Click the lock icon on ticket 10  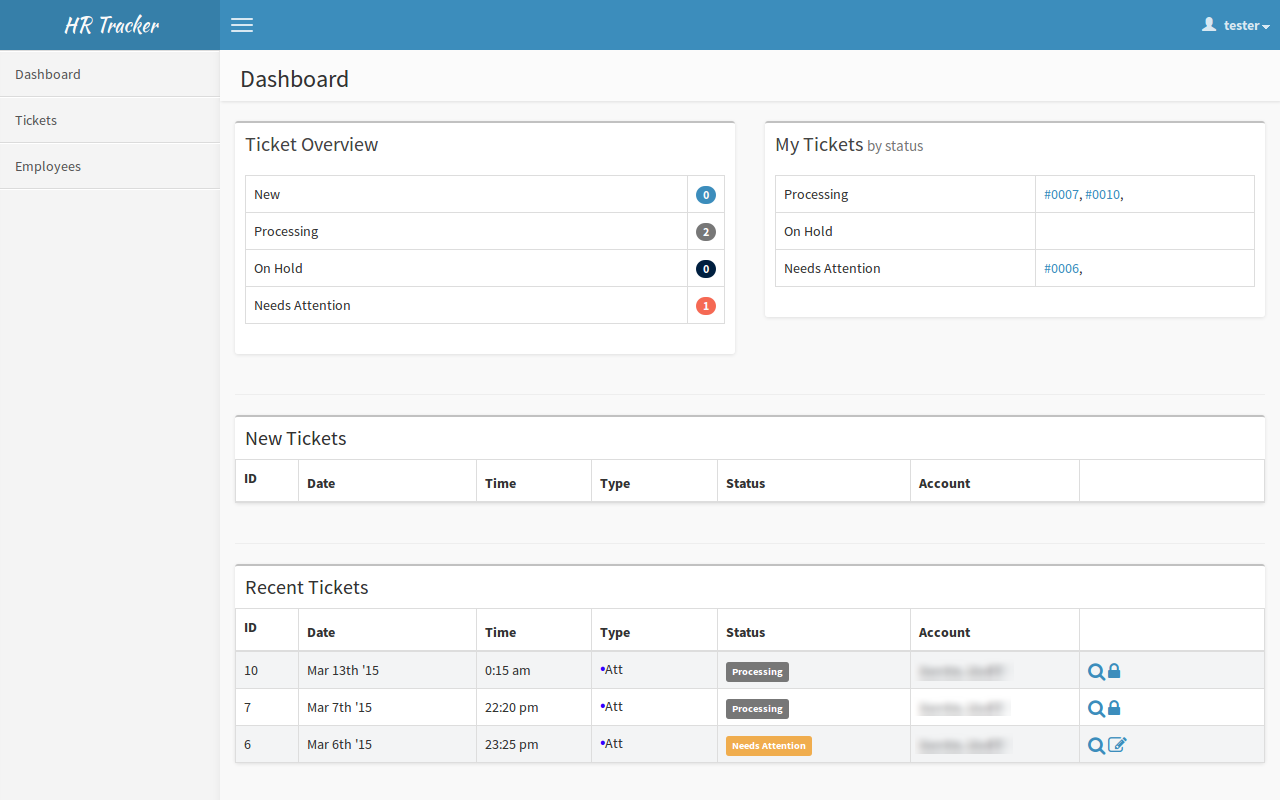coord(1113,671)
